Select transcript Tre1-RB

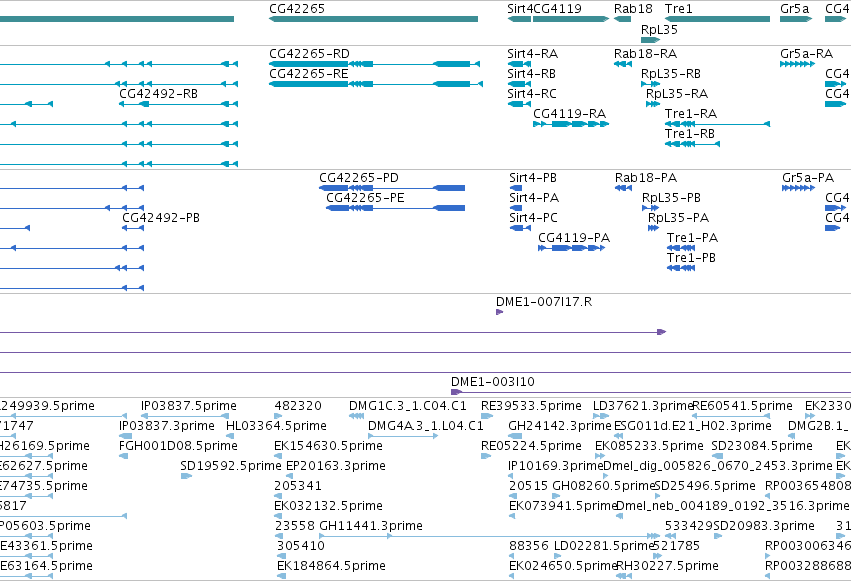point(693,144)
